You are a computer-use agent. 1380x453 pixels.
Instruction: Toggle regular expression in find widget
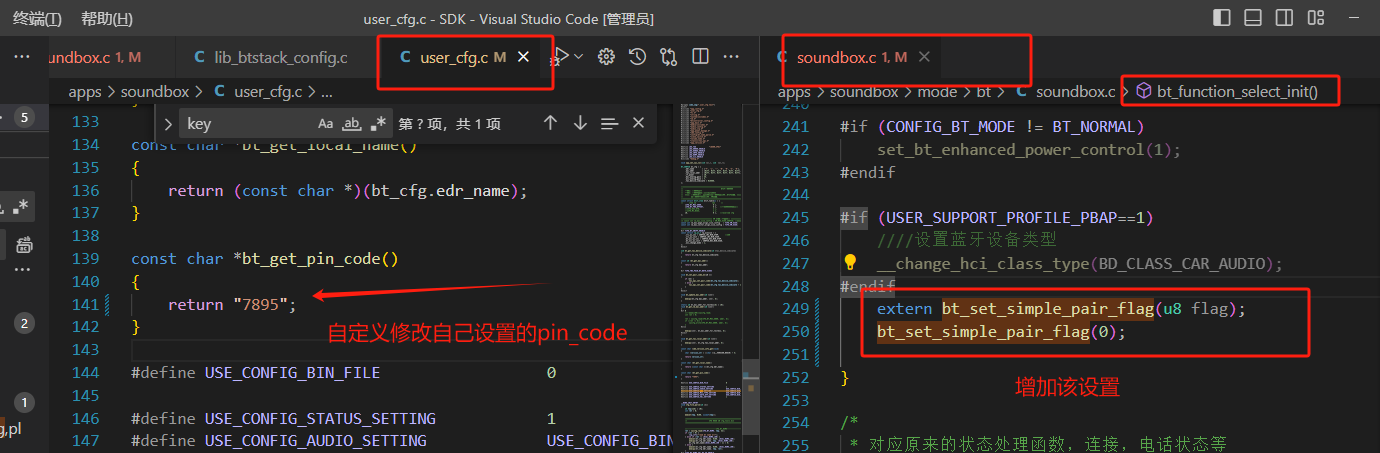(378, 124)
